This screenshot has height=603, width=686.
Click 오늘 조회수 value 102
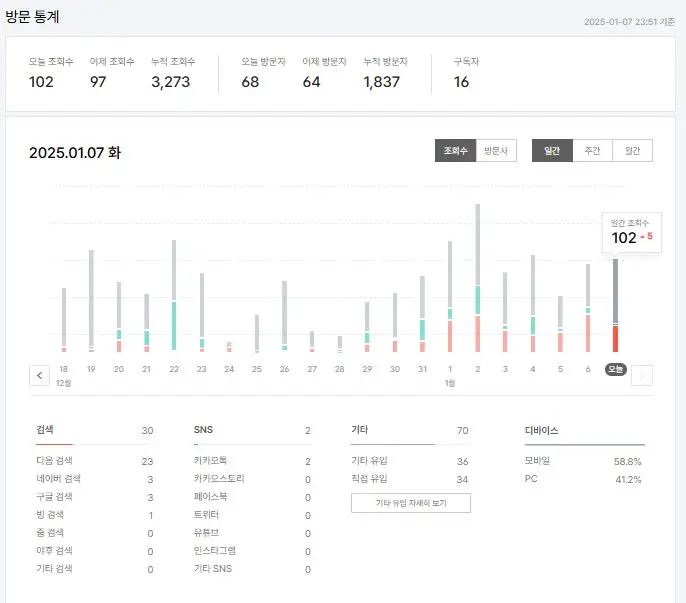coord(41,82)
